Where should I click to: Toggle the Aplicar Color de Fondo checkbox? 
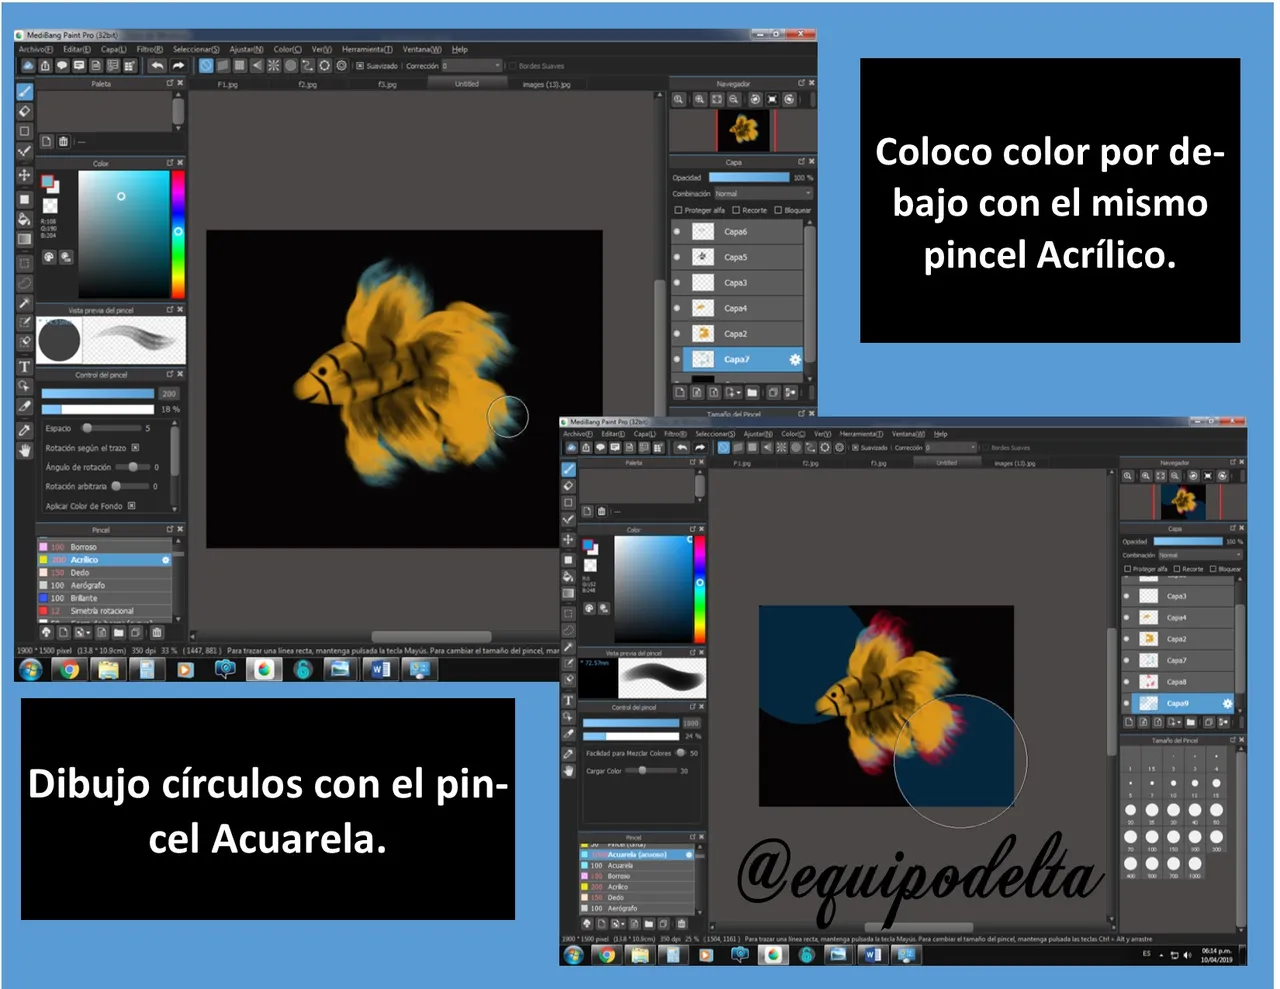tap(131, 506)
